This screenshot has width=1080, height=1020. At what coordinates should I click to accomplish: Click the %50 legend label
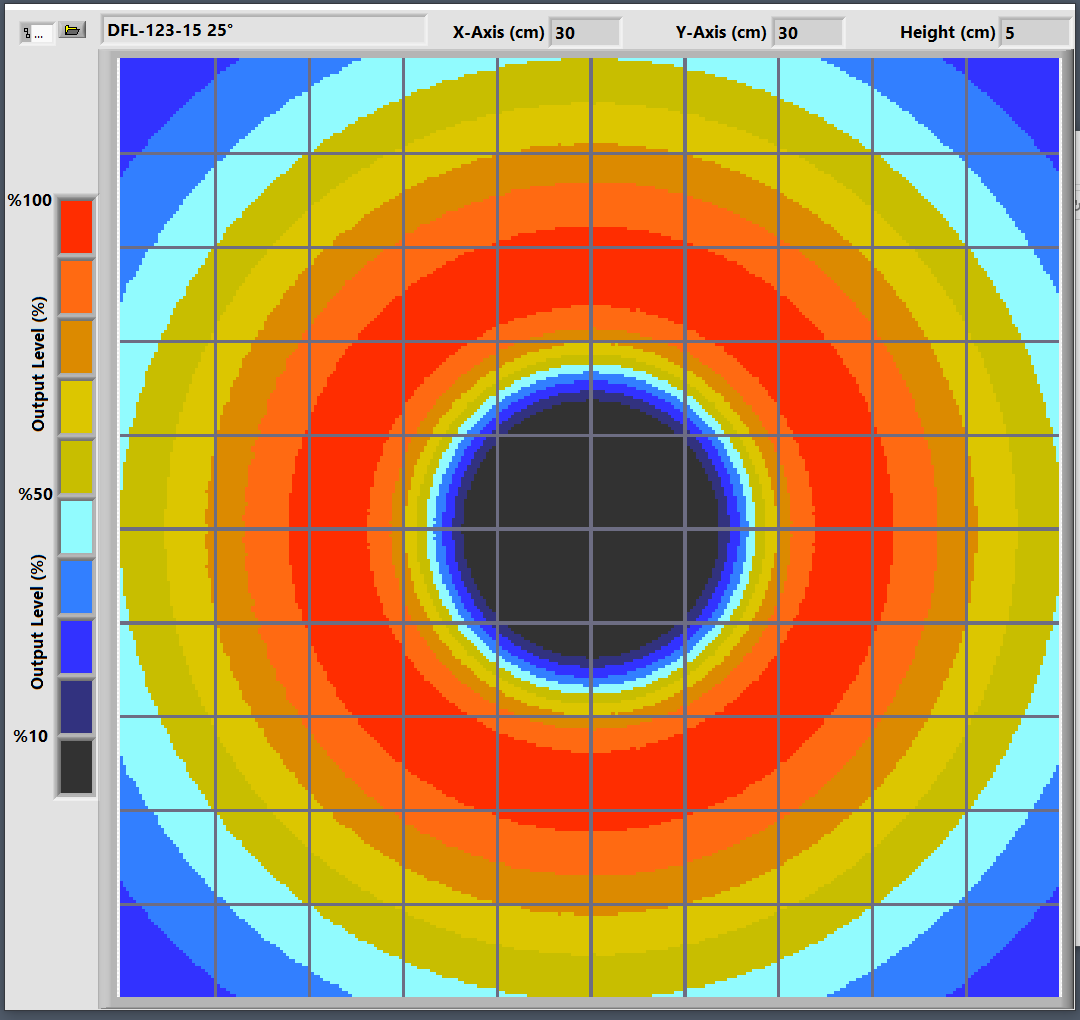pos(33,494)
